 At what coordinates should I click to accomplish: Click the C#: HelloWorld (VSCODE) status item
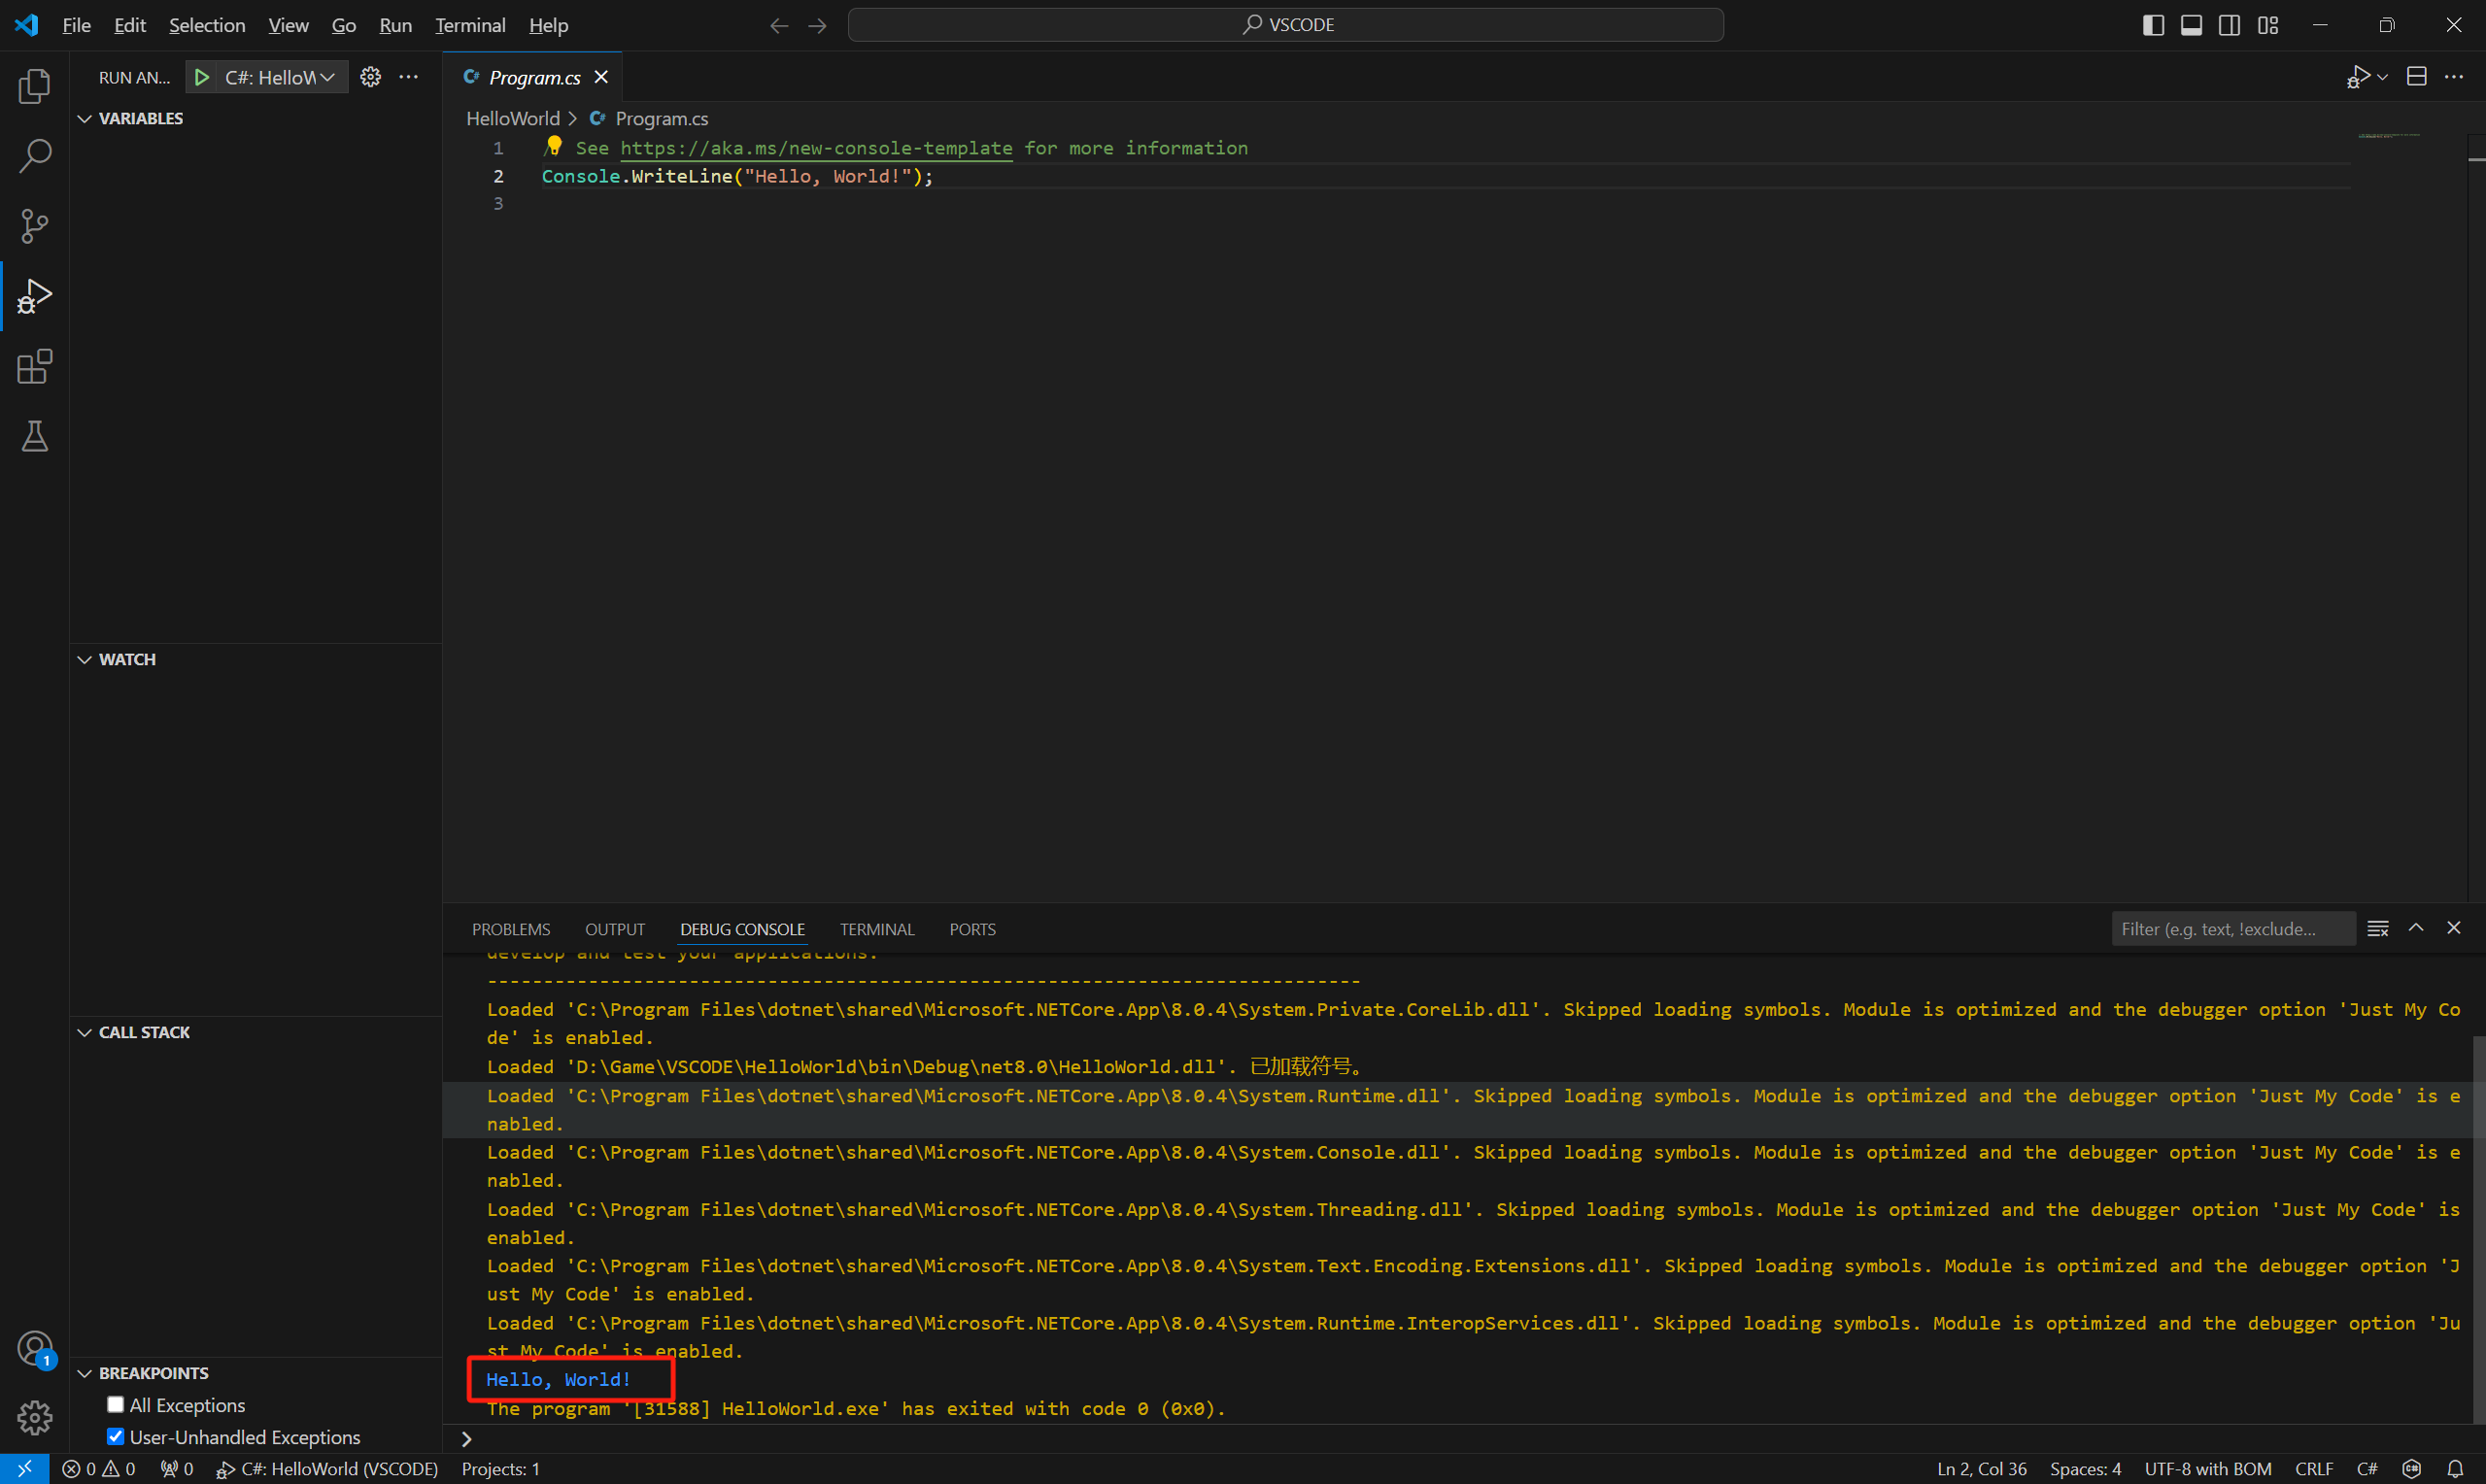click(x=327, y=1468)
